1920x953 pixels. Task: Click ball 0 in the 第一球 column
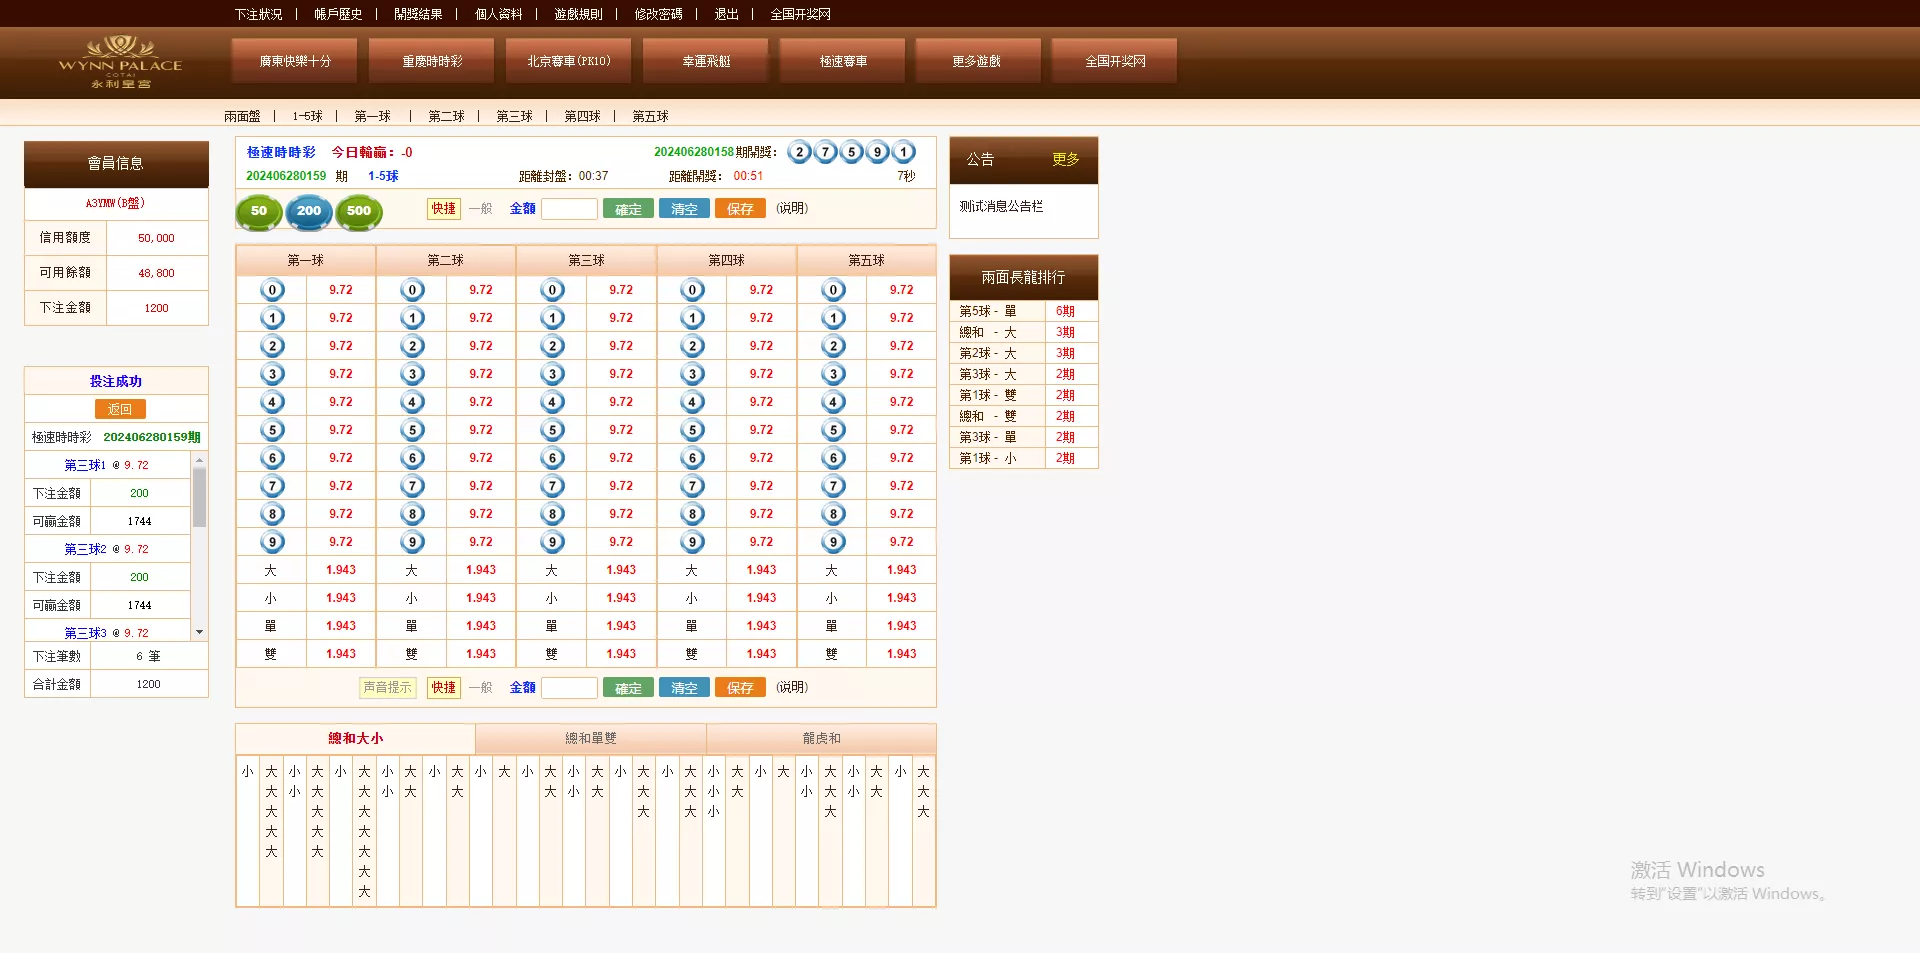(272, 289)
